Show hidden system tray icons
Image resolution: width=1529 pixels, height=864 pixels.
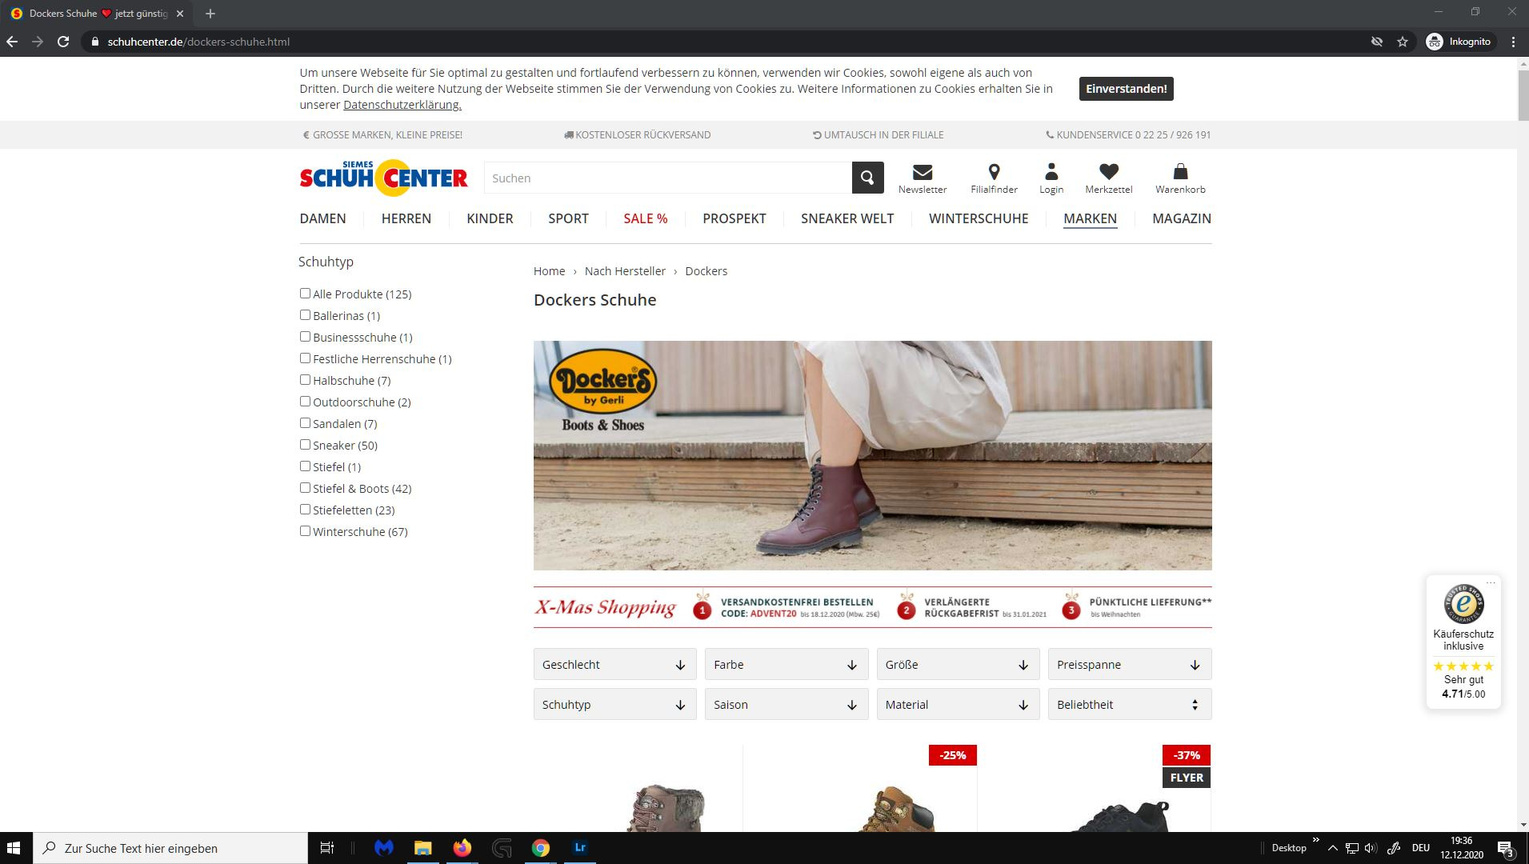[x=1333, y=848]
